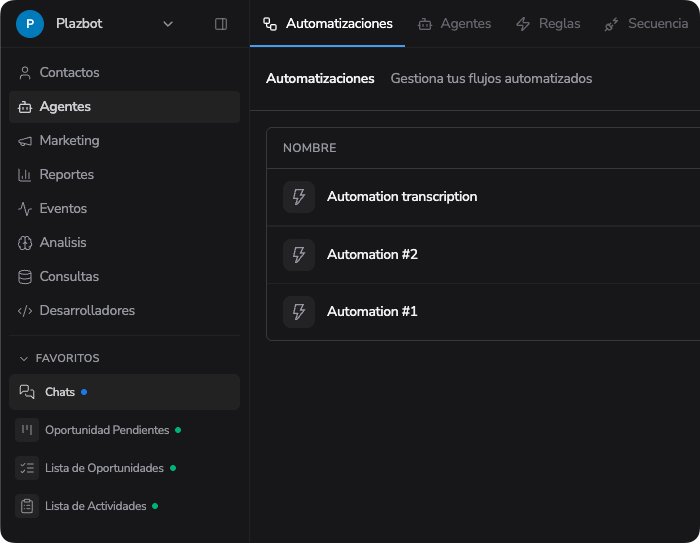Click the Desarrolladores code icon
Viewport: 700px width, 543px height.
(25, 311)
